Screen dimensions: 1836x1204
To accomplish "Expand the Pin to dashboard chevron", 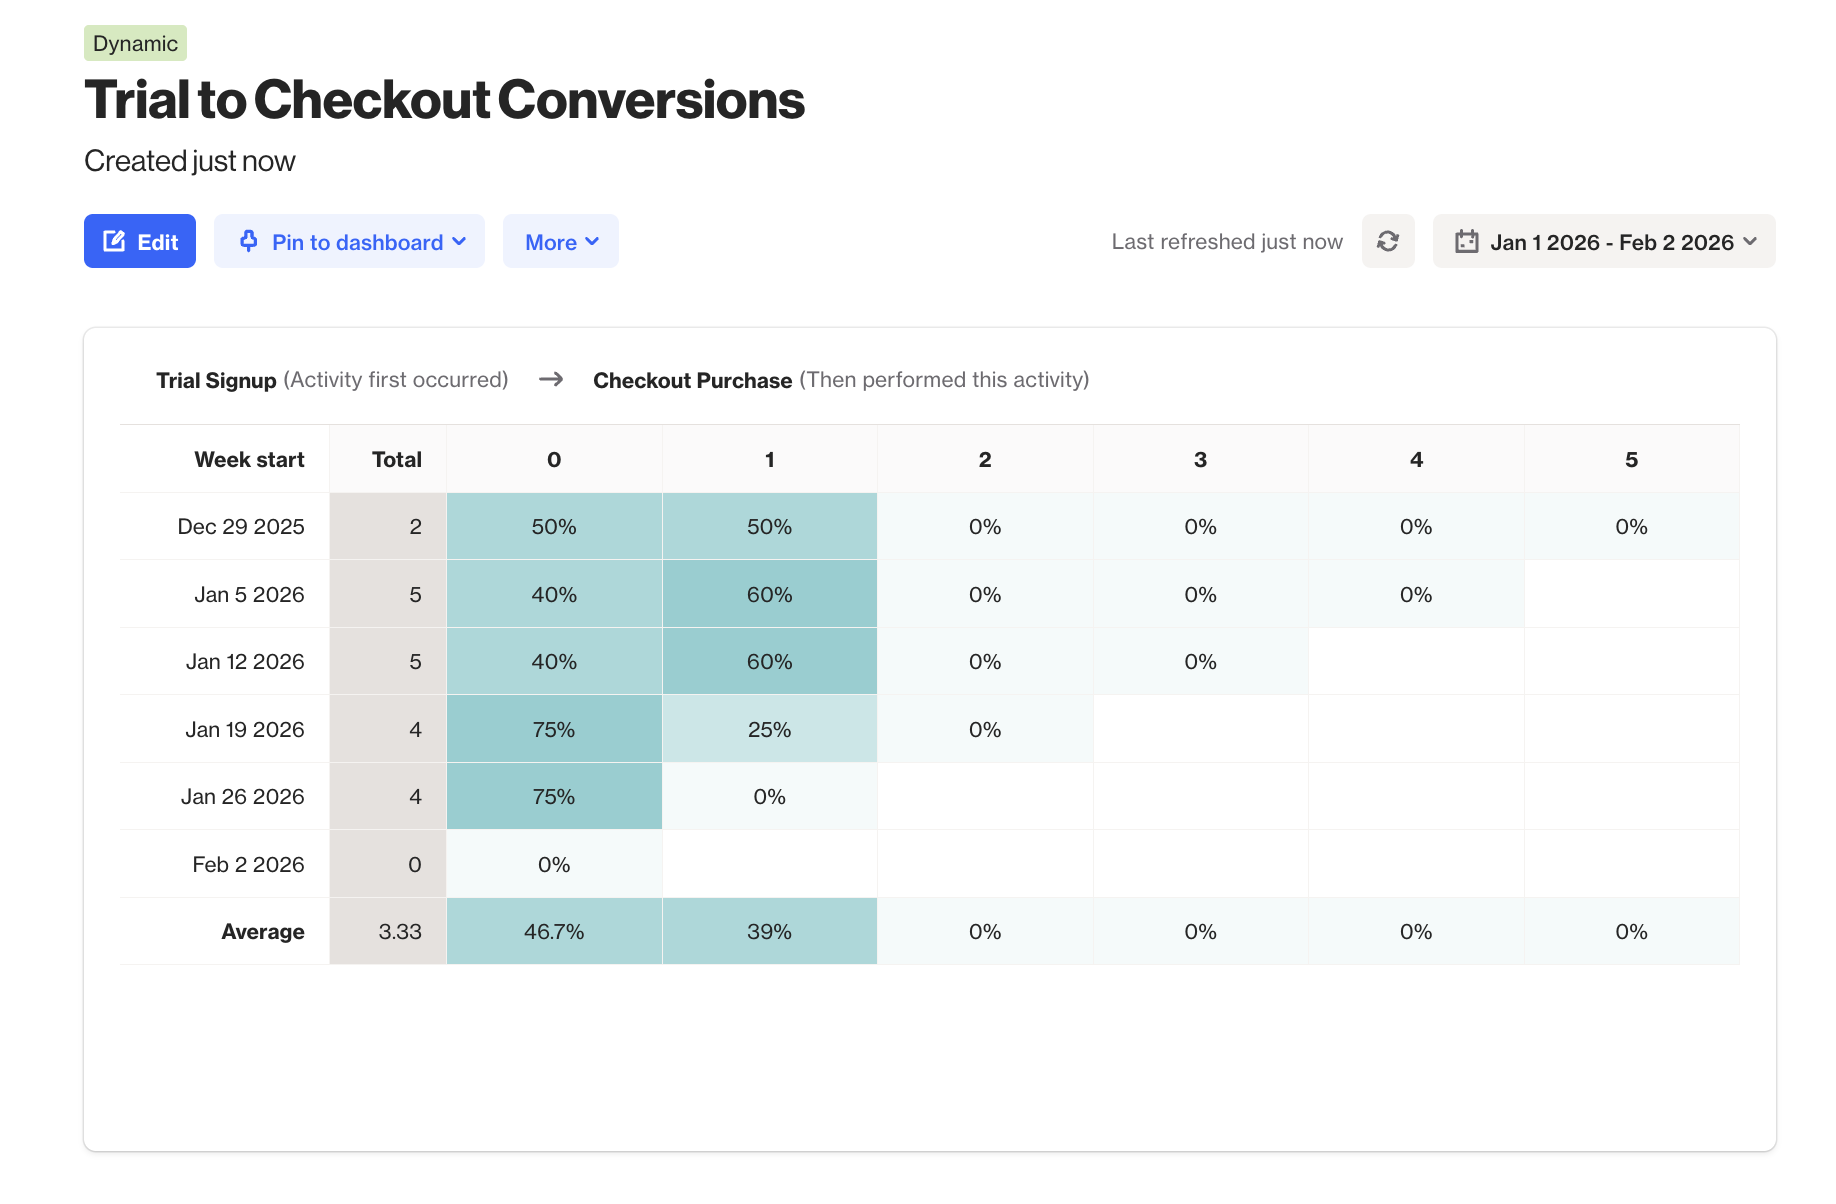I will (x=459, y=242).
